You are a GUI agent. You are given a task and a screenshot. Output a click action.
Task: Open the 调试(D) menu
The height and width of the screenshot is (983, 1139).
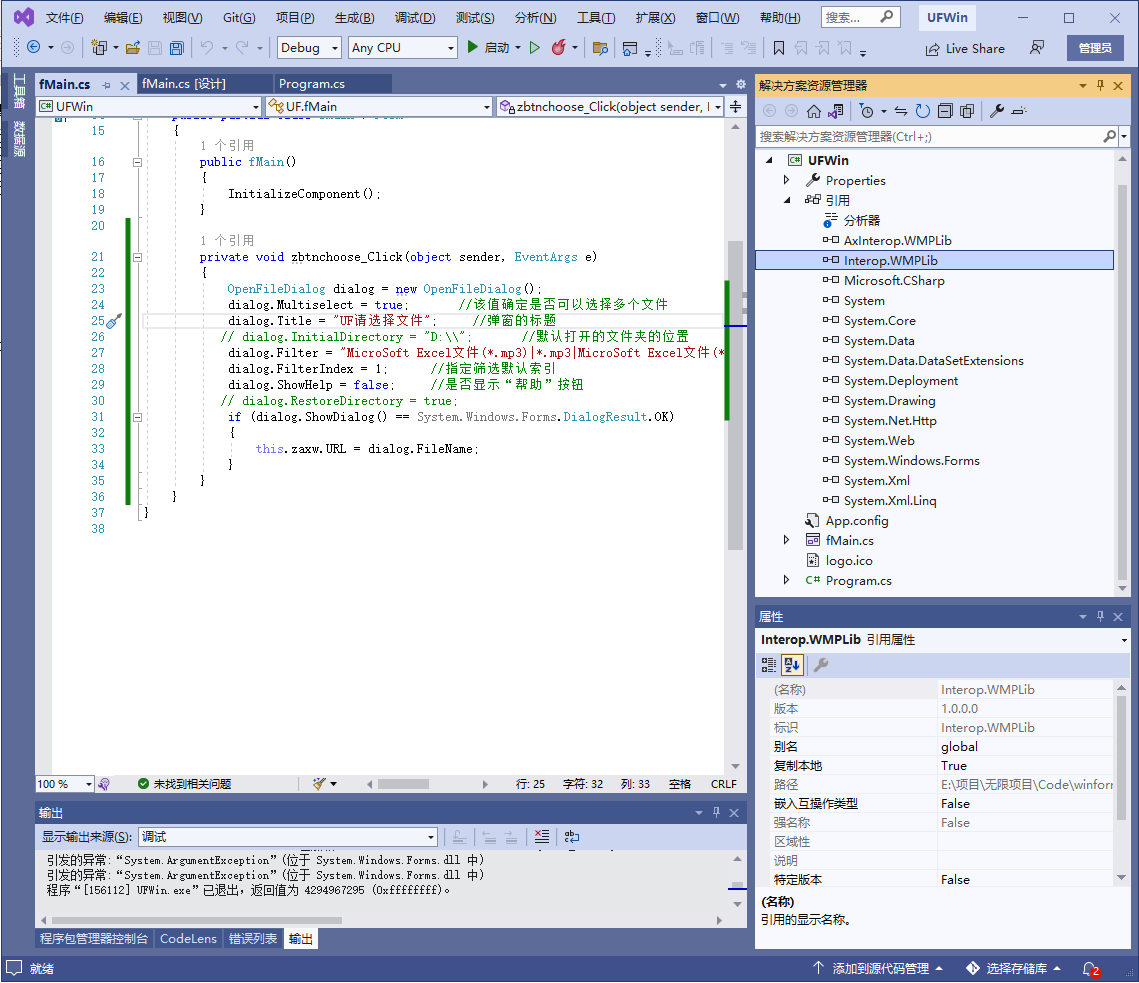click(415, 17)
